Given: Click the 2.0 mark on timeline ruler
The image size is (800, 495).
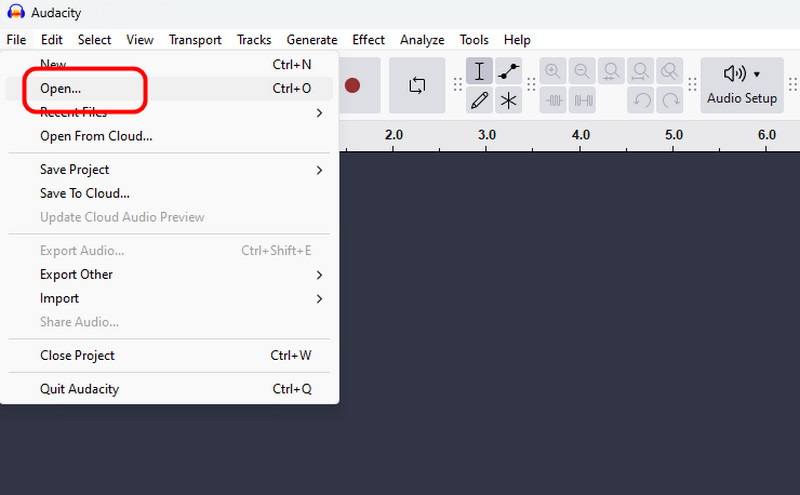Looking at the screenshot, I should tap(393, 135).
